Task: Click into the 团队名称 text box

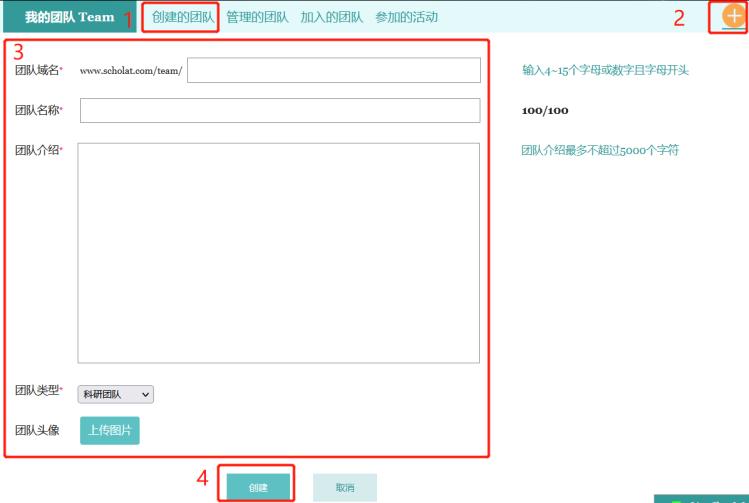Action: [279, 110]
